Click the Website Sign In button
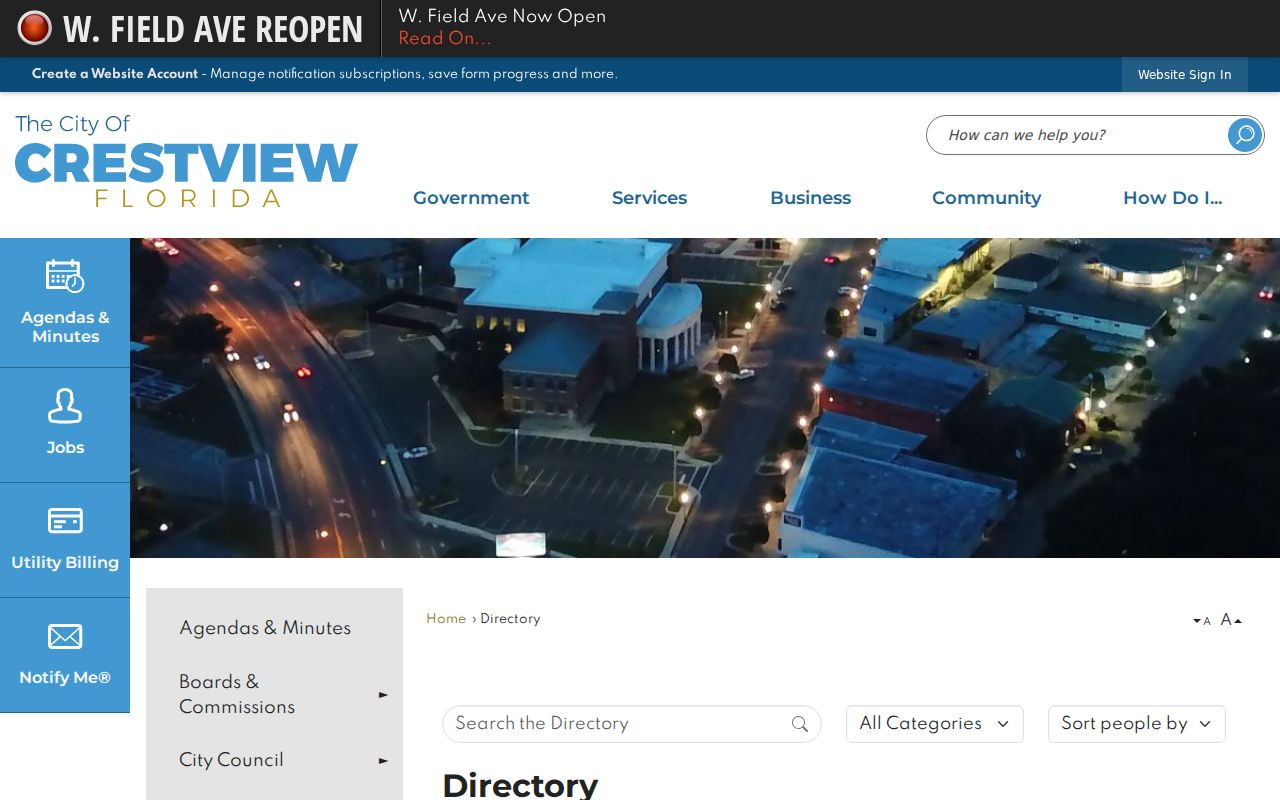This screenshot has height=800, width=1280. click(x=1185, y=75)
